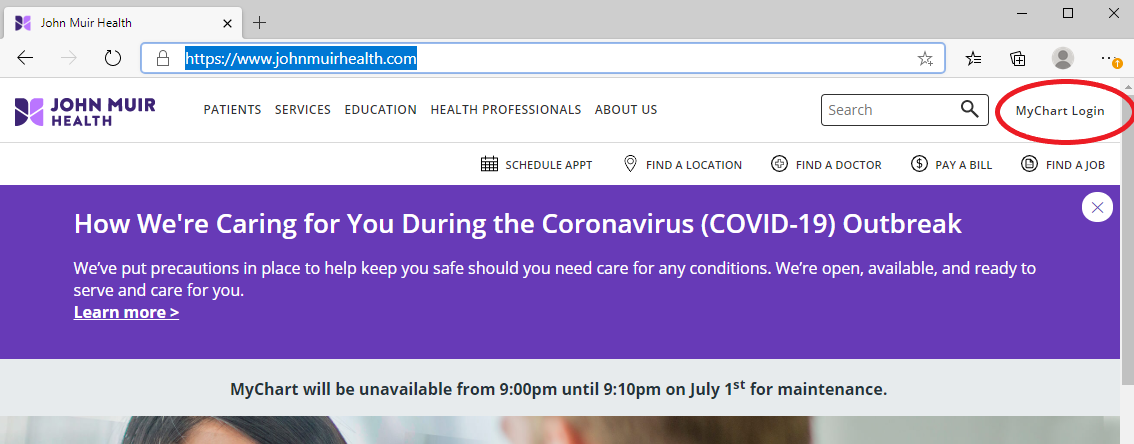Image resolution: width=1134 pixels, height=444 pixels.
Task: Click the MyChart Login link
Action: [x=1060, y=111]
